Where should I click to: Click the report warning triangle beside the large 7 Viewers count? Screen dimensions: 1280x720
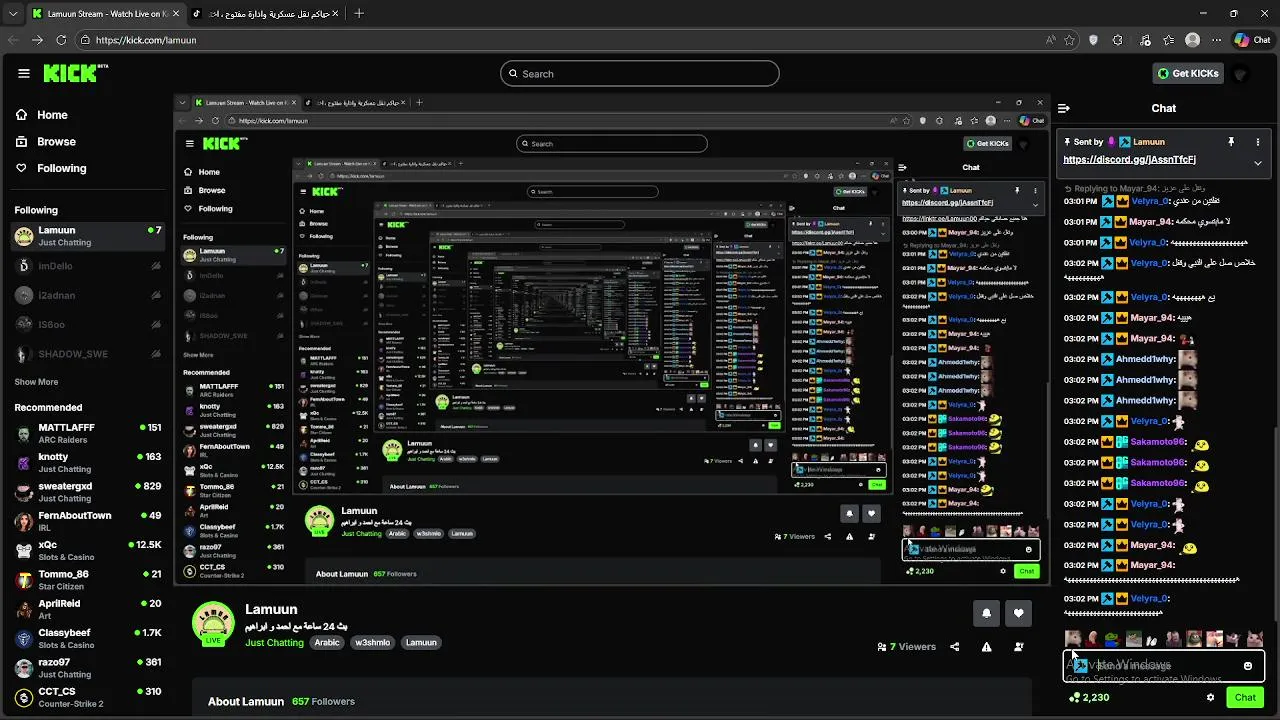pyautogui.click(x=986, y=647)
